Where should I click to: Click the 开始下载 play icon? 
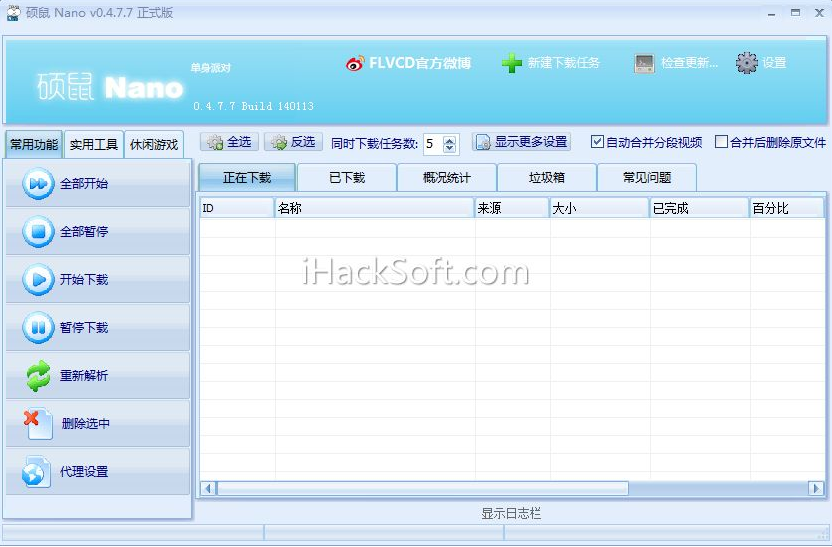click(38, 280)
